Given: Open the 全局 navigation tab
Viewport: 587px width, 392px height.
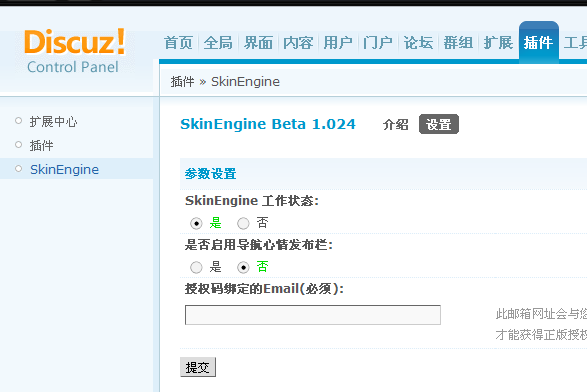Looking at the screenshot, I should pyautogui.click(x=218, y=43).
